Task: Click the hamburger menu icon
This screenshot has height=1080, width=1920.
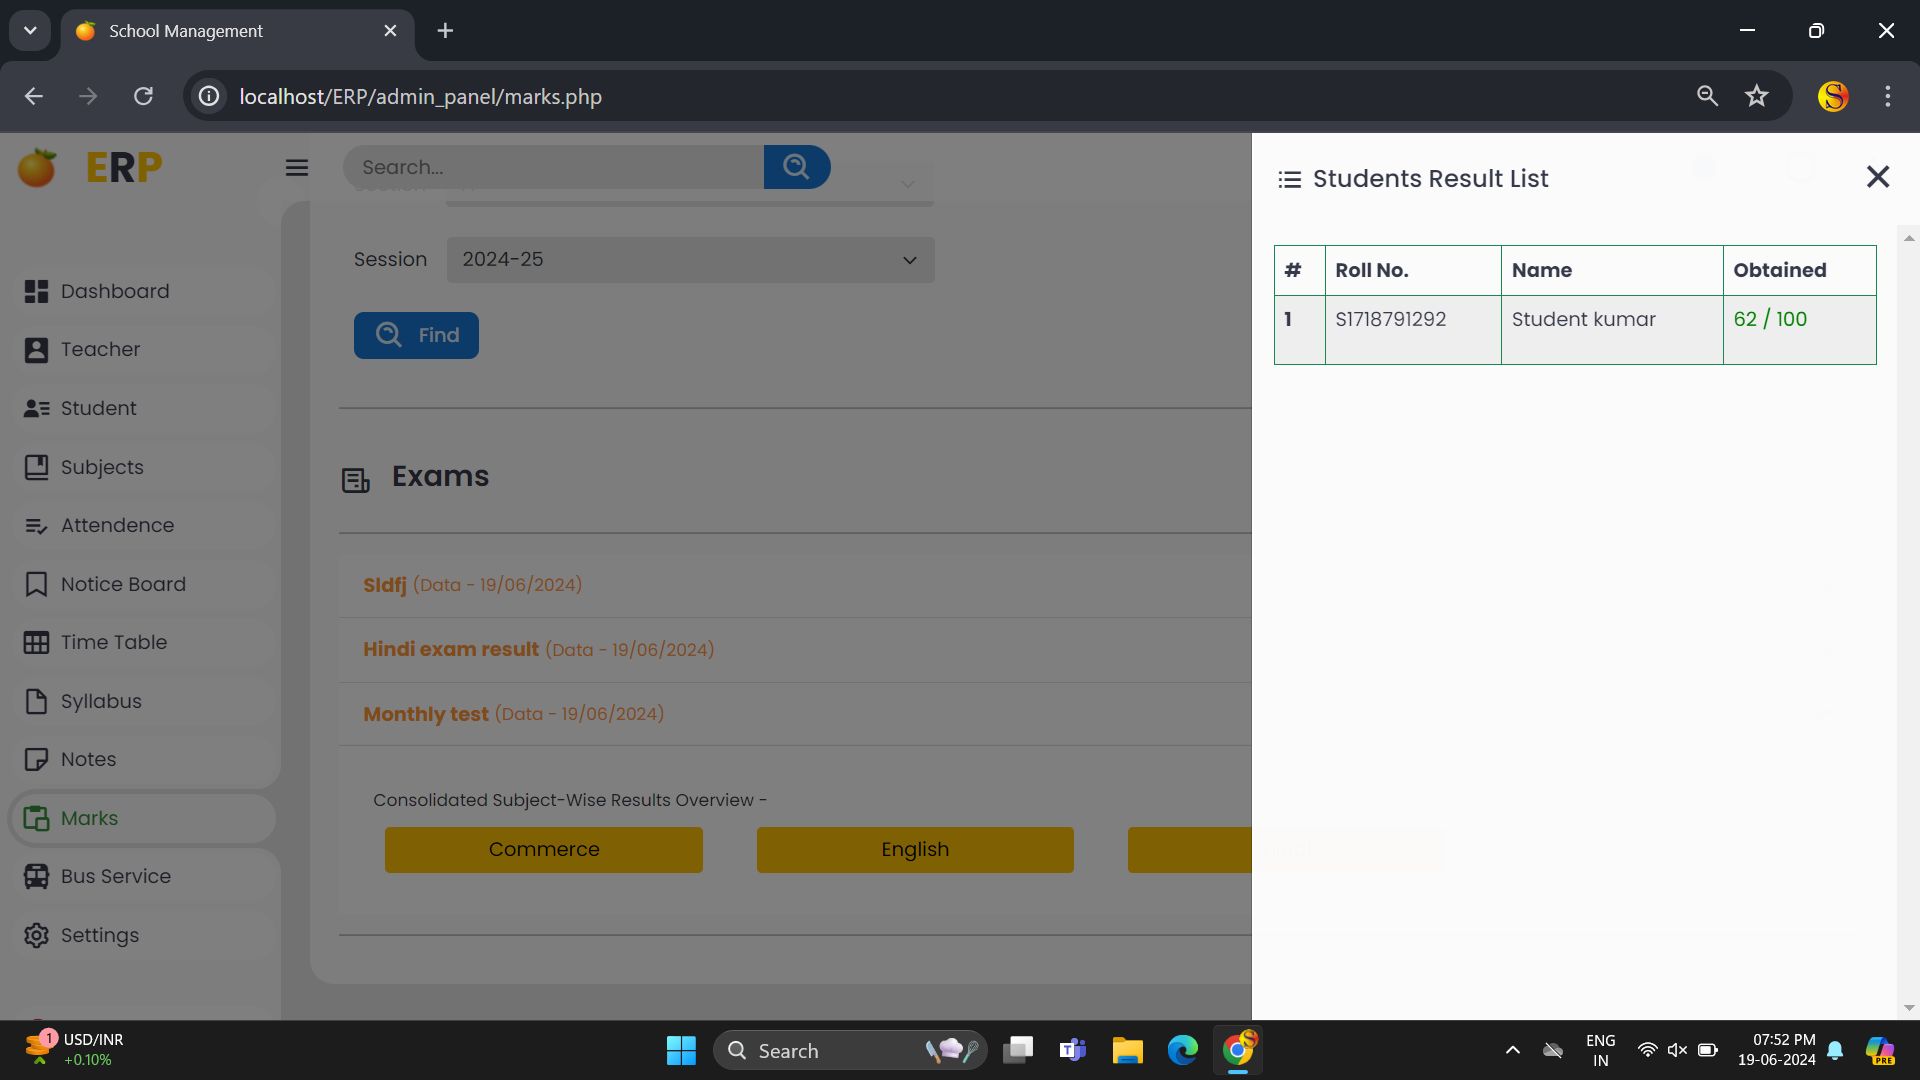Action: click(x=296, y=168)
